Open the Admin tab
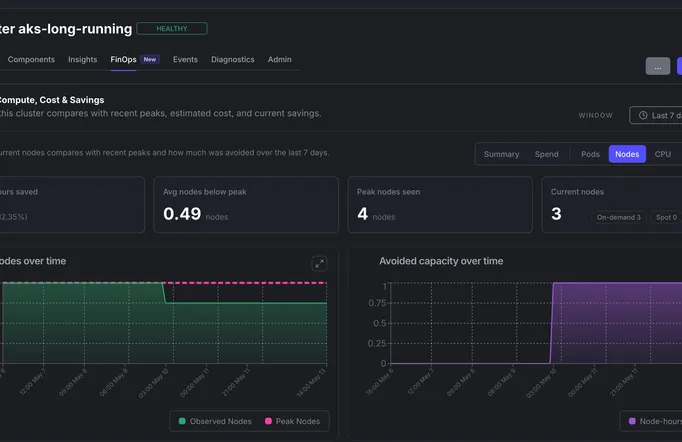This screenshot has height=442, width=682. click(280, 60)
